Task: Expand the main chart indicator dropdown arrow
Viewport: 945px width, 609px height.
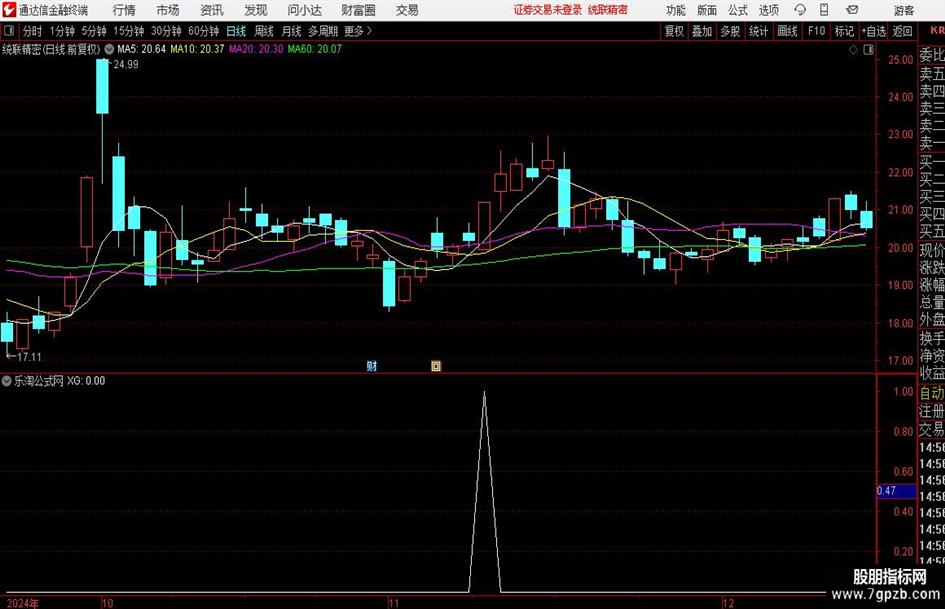Action: coord(109,49)
